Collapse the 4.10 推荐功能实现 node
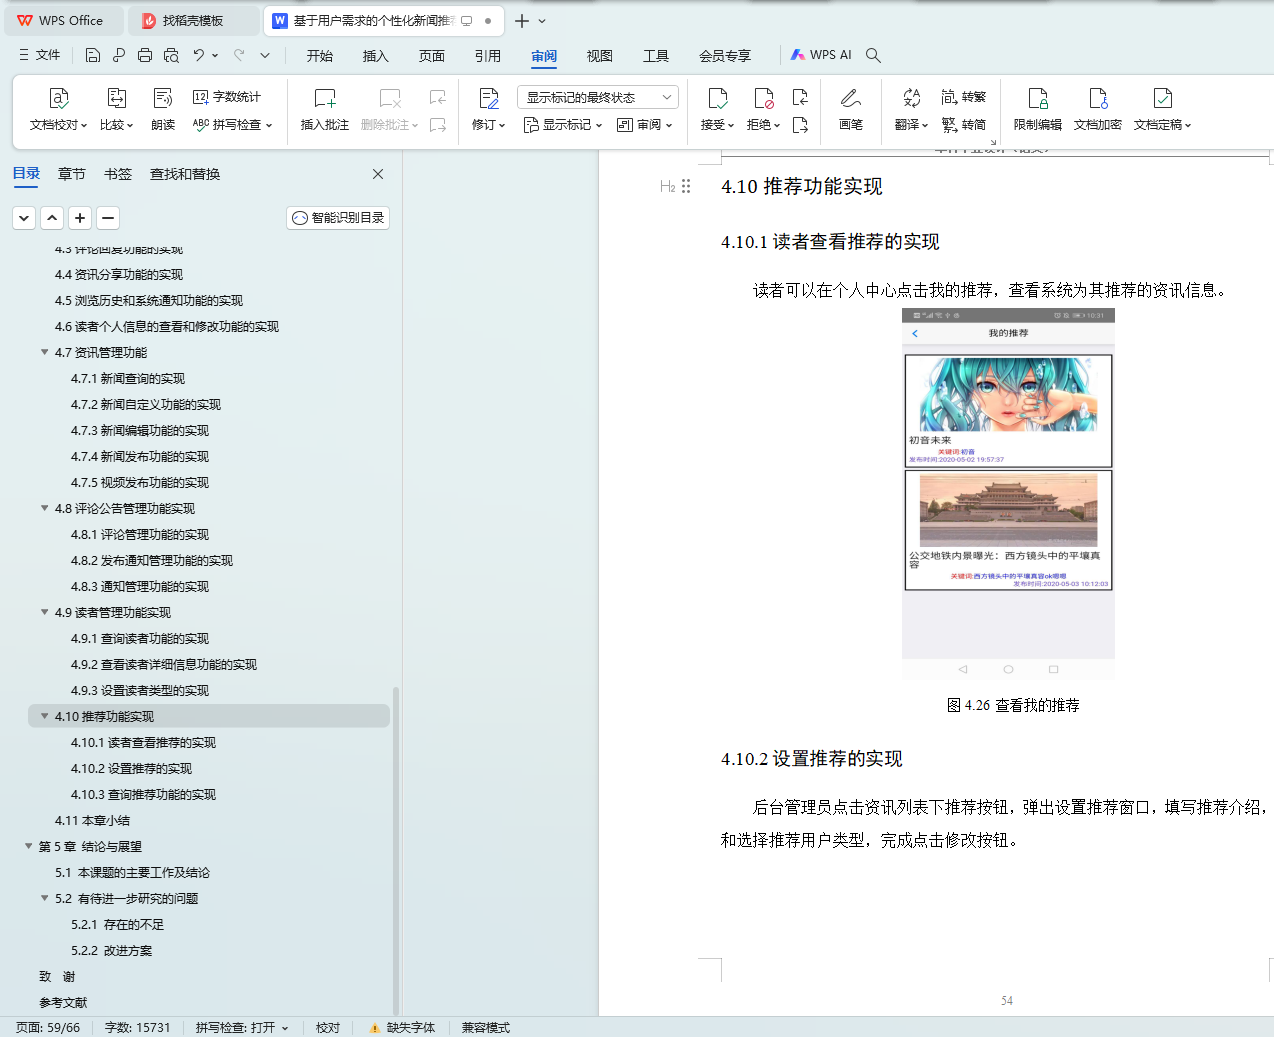Viewport: 1274px width, 1037px height. tap(44, 716)
